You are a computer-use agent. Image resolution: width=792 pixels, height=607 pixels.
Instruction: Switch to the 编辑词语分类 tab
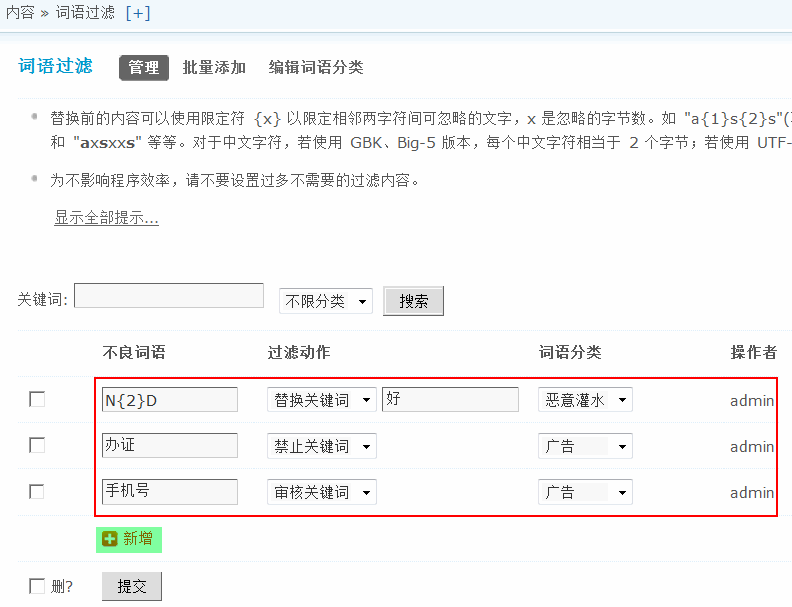click(316, 67)
